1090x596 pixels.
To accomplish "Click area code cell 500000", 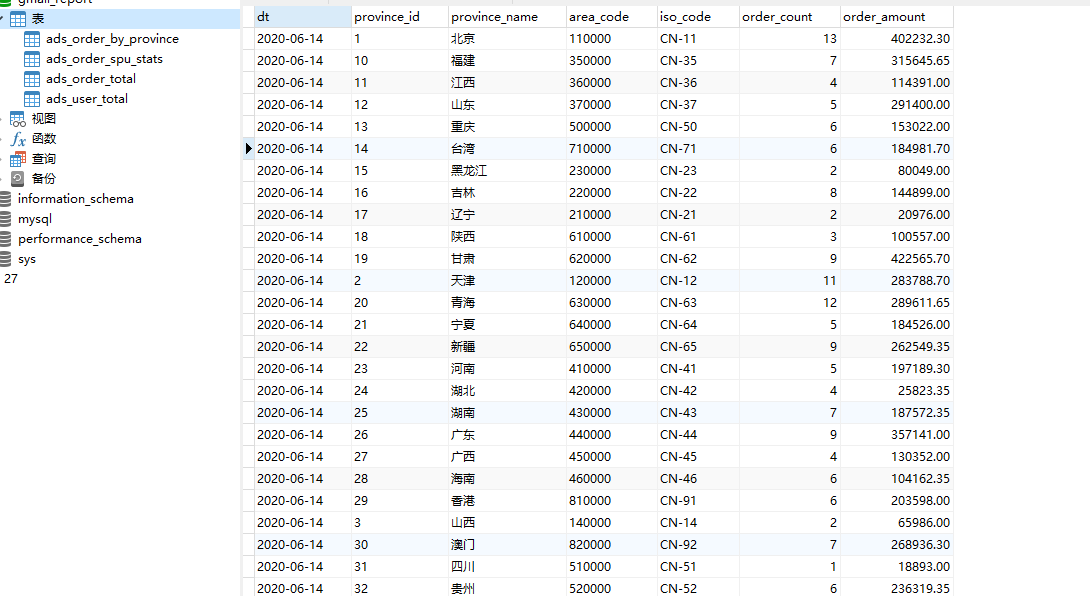I will click(x=611, y=127).
